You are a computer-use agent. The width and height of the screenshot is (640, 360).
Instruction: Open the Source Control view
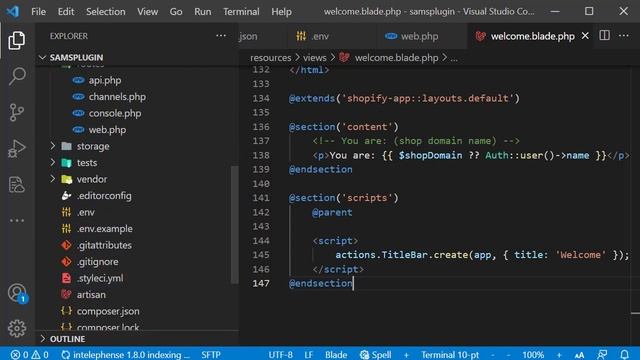[17, 112]
